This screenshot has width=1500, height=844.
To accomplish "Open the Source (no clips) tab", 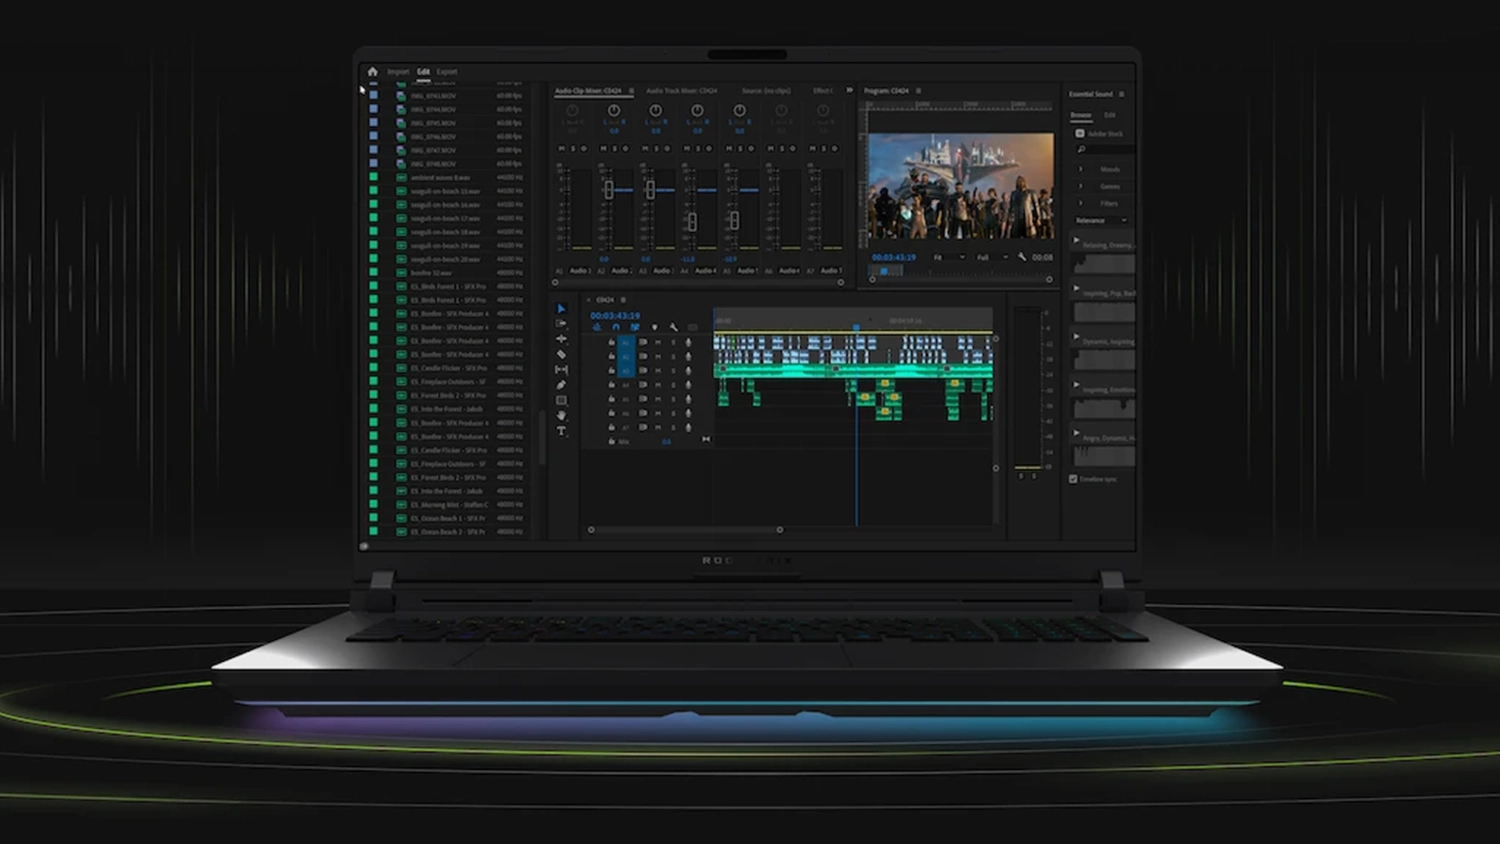I will click(766, 91).
